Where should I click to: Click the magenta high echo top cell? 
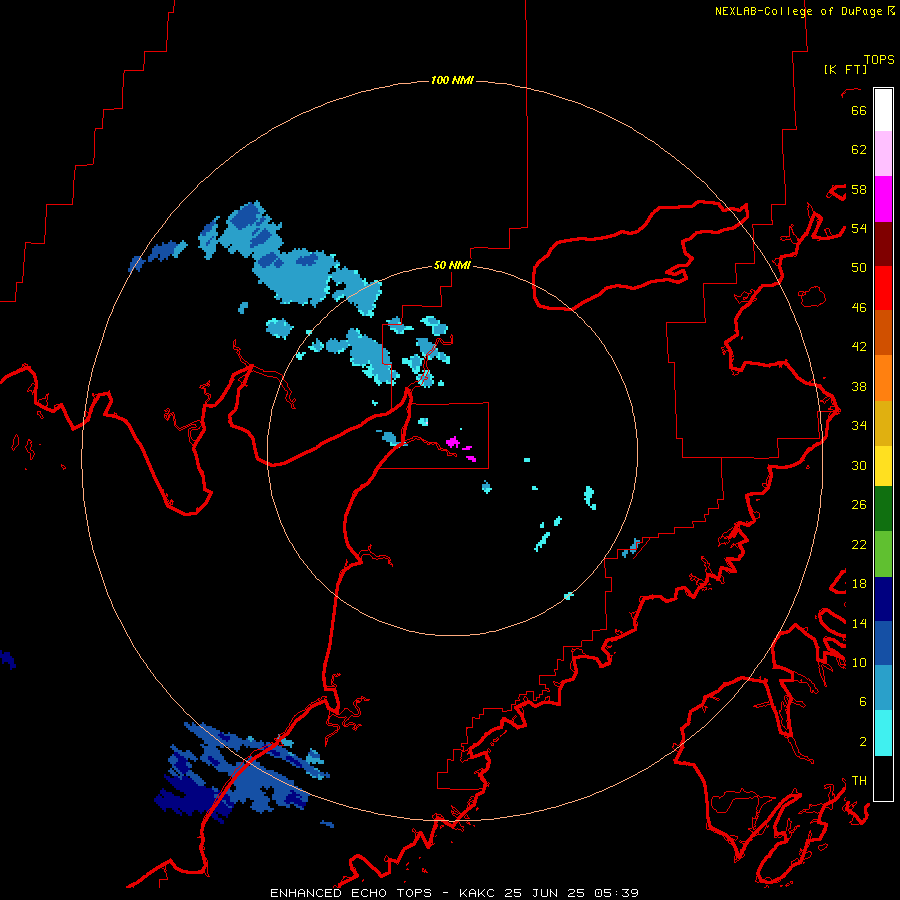(x=453, y=441)
